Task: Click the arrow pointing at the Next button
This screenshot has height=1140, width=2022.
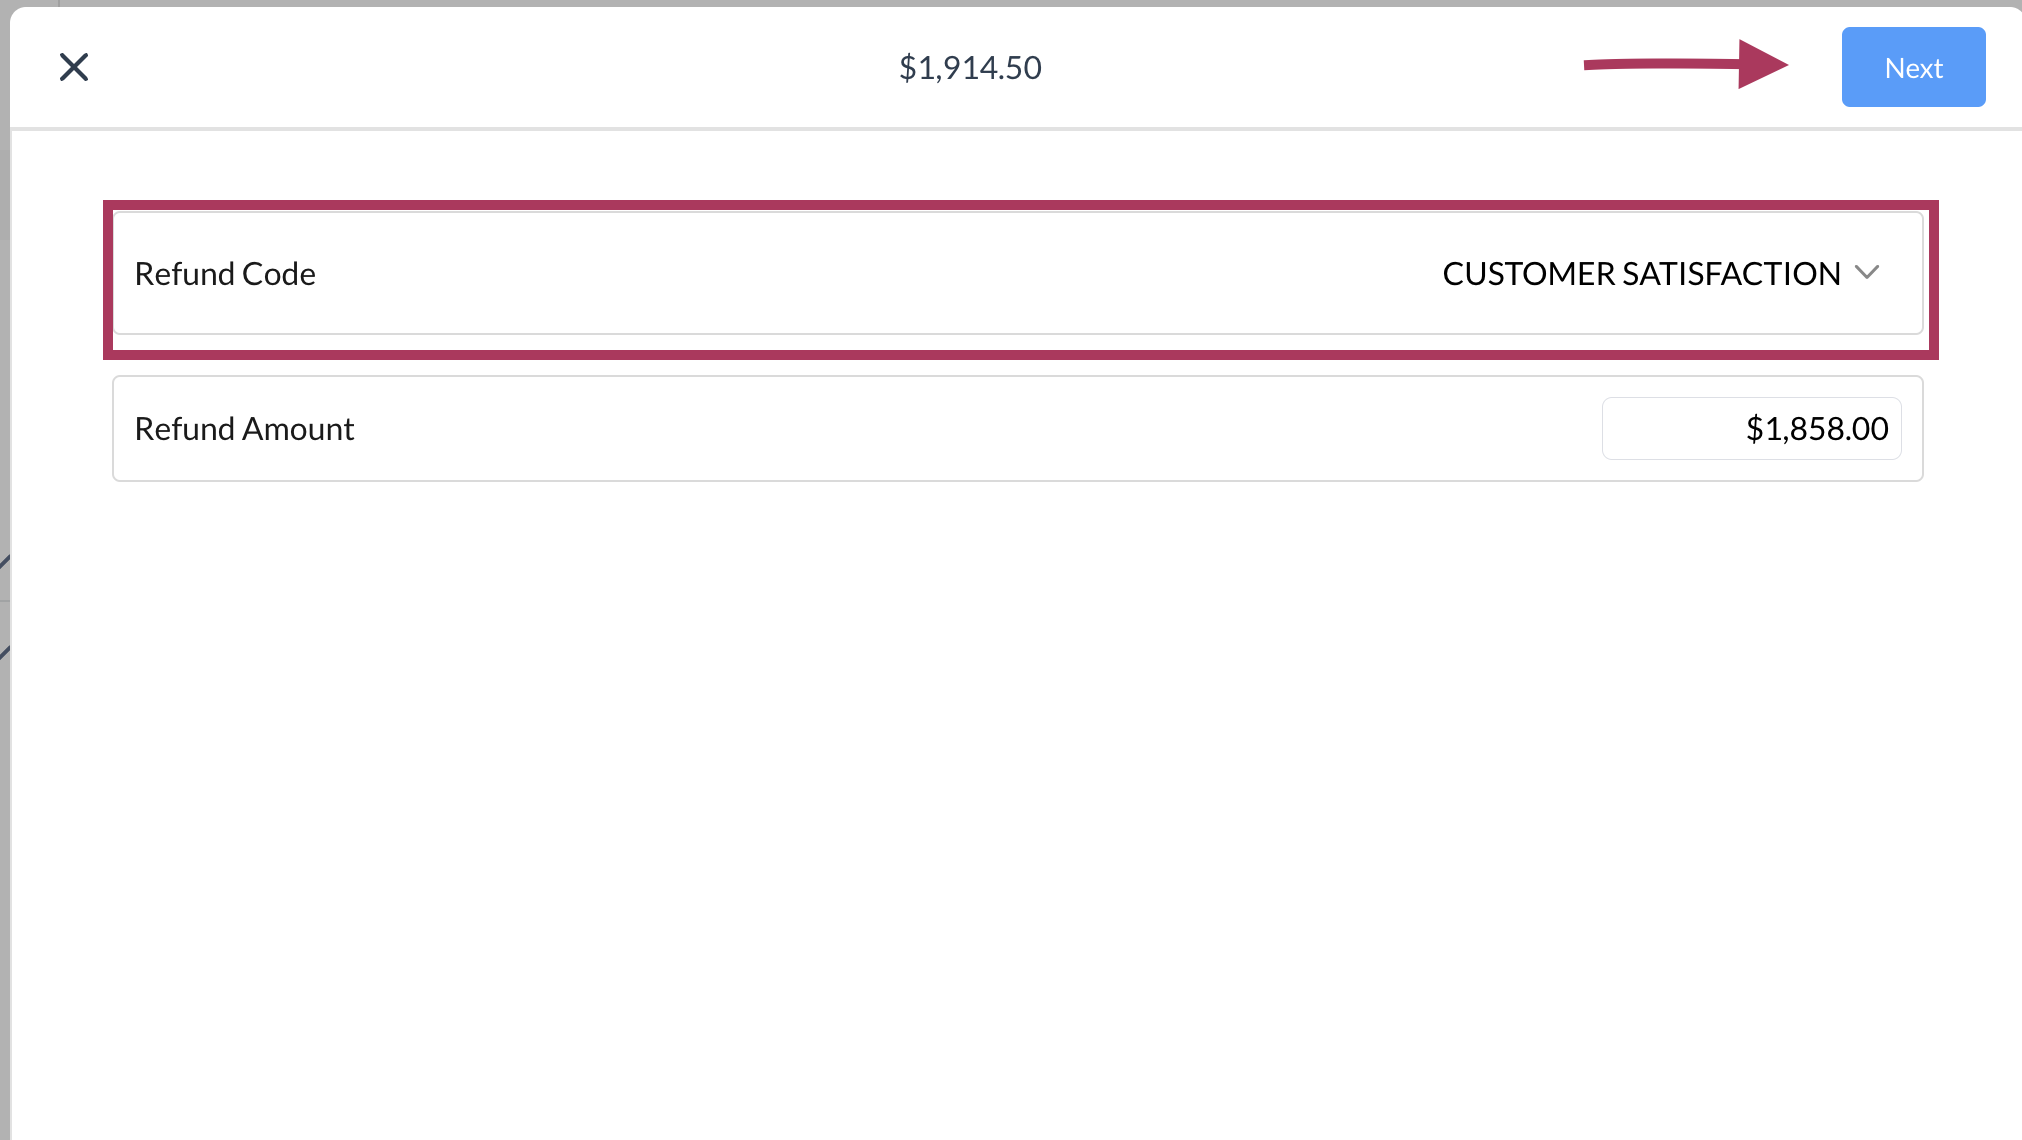Action: (x=1685, y=65)
